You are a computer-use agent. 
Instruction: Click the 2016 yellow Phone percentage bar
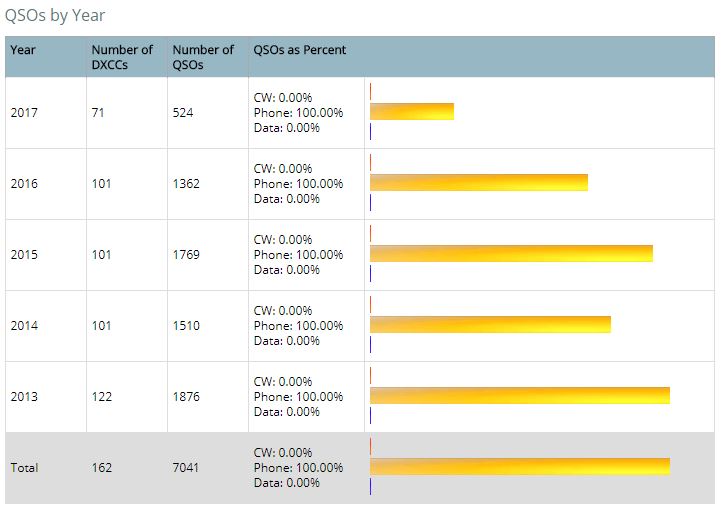479,182
